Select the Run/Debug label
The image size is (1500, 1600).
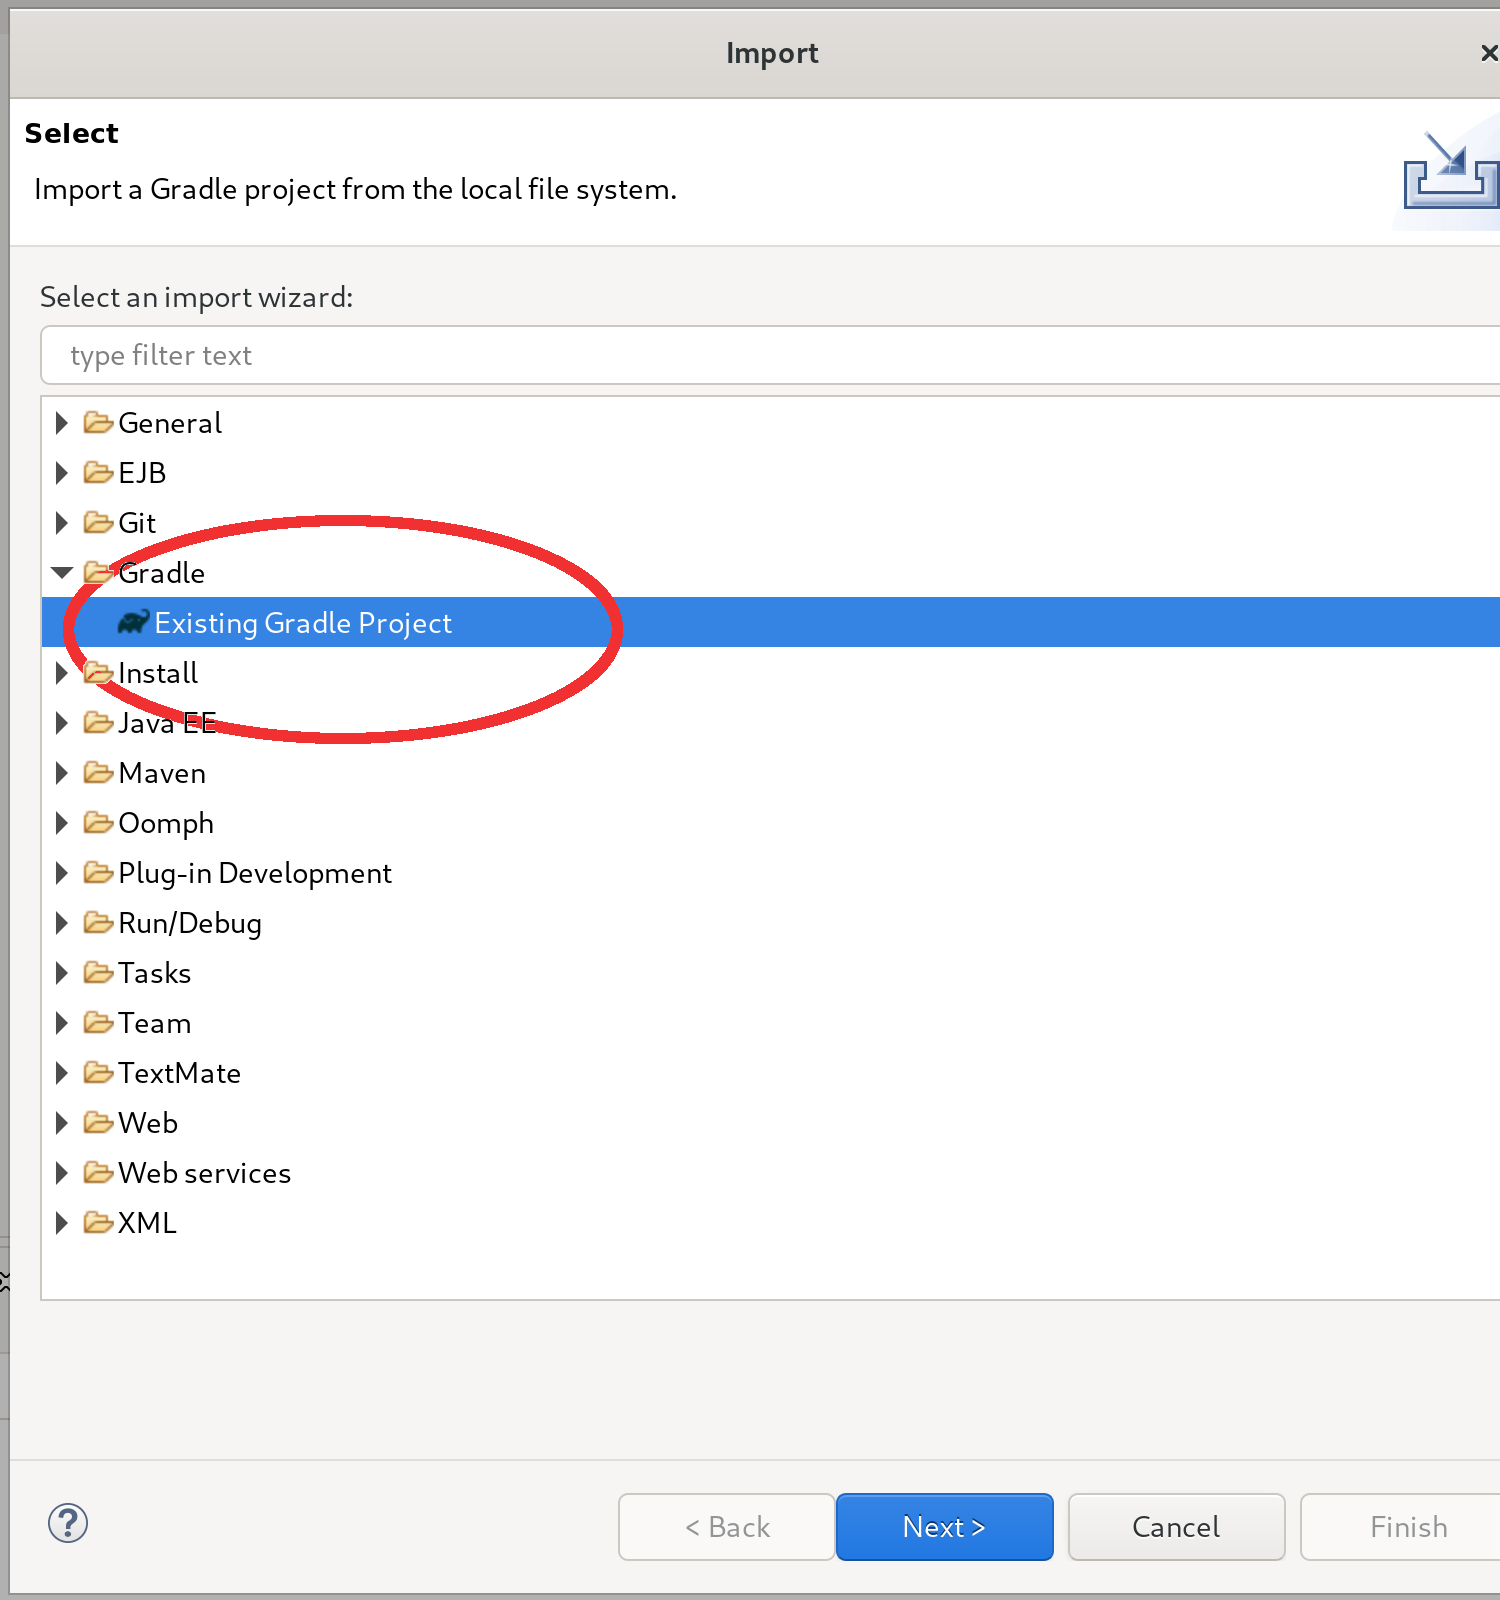(x=190, y=923)
